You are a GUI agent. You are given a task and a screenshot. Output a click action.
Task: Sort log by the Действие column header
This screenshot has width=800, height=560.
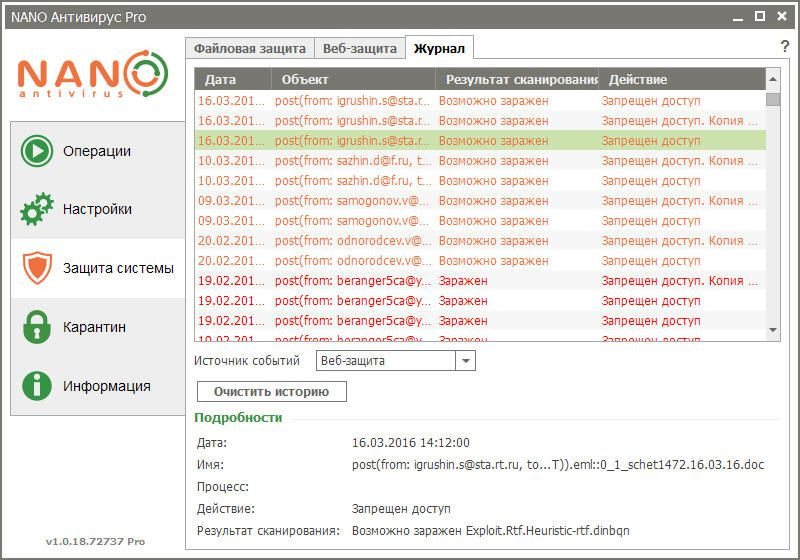[682, 80]
